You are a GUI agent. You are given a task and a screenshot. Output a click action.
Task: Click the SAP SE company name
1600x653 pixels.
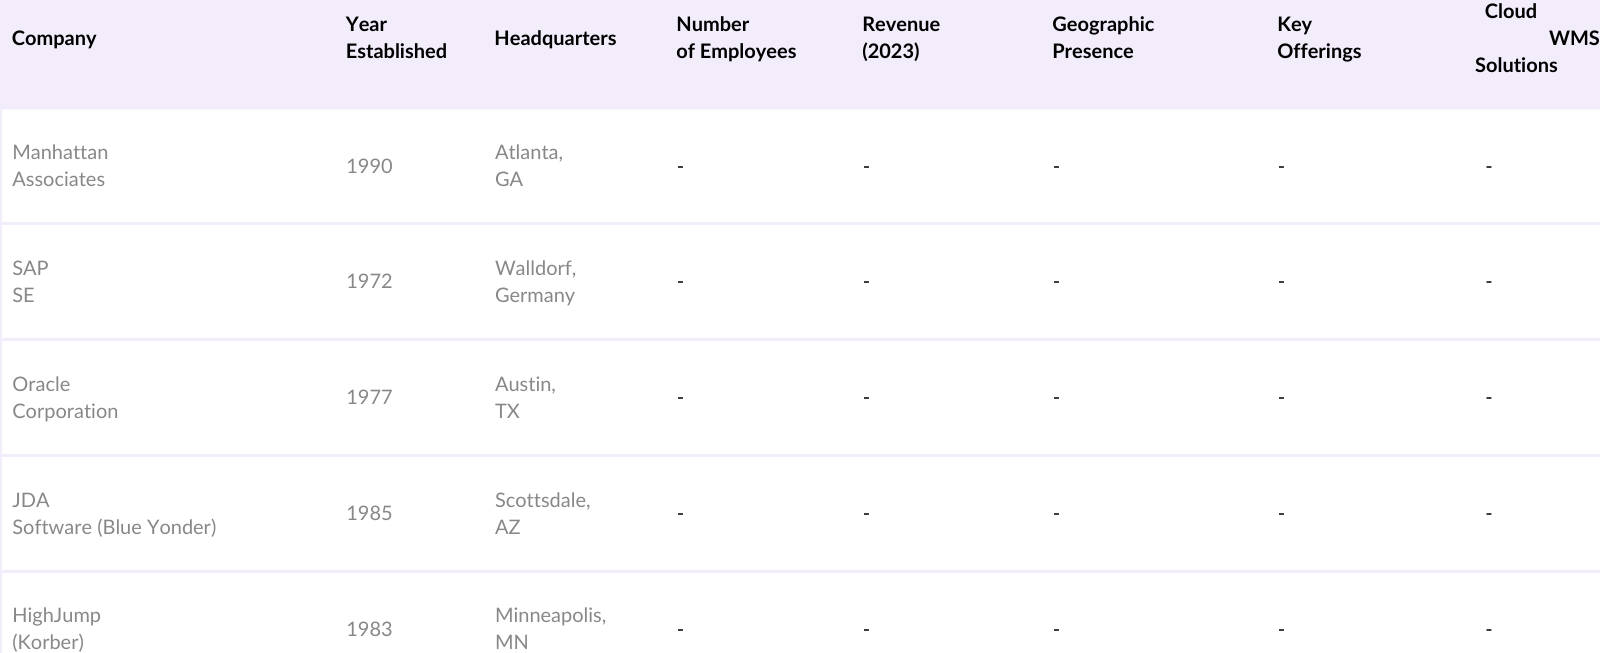tap(30, 281)
